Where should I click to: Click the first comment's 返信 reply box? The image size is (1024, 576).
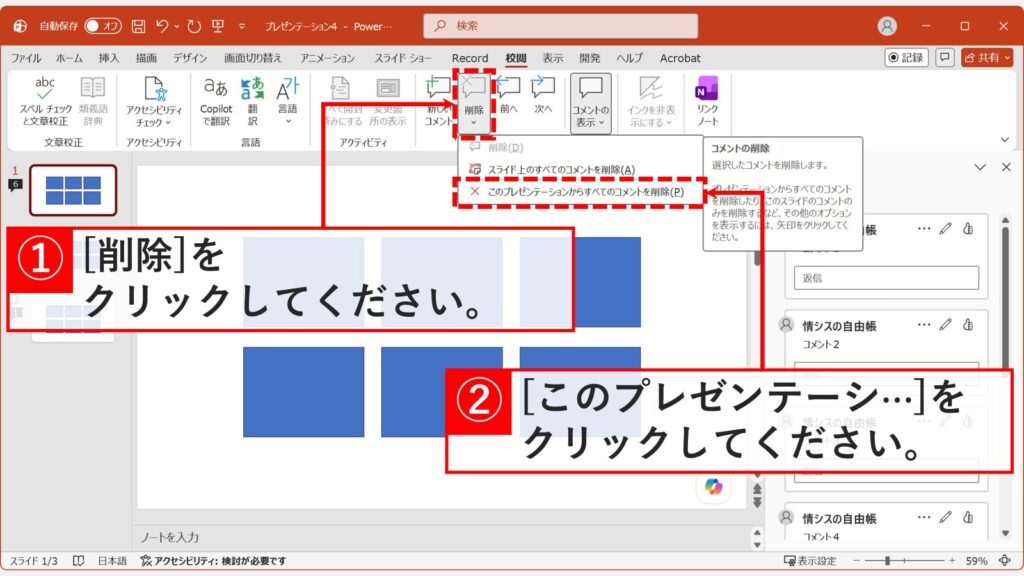886,278
